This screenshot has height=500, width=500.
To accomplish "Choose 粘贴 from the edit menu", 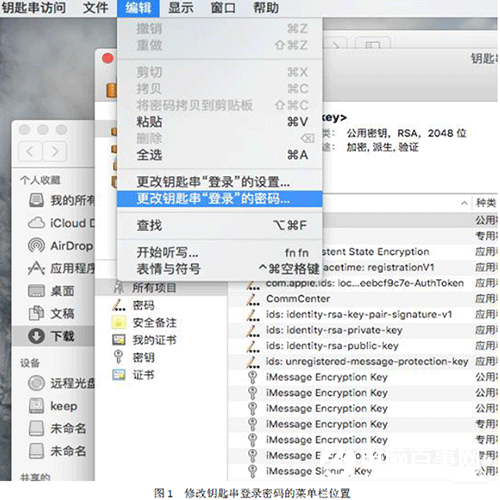I will click(220, 122).
